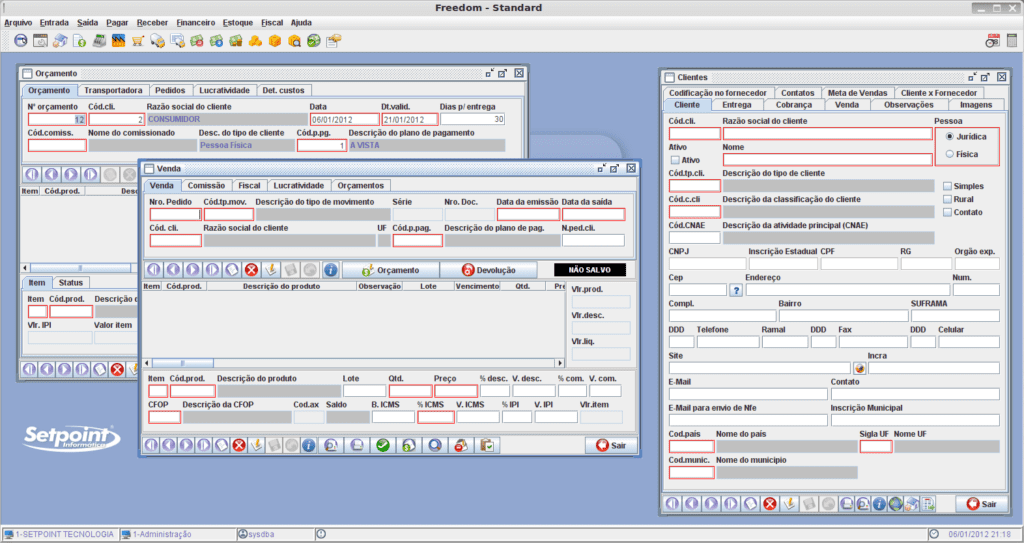Image resolution: width=1024 pixels, height=543 pixels.
Task: Check the Simples checkbox
Action: tap(948, 186)
